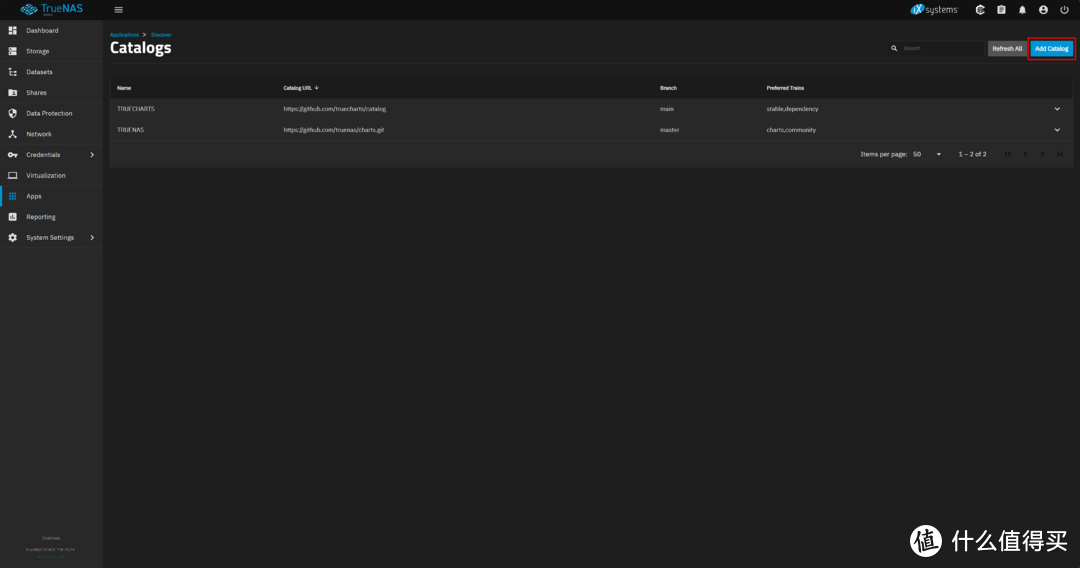
Task: Open the Jobs clipboard icon
Action: tap(1001, 10)
